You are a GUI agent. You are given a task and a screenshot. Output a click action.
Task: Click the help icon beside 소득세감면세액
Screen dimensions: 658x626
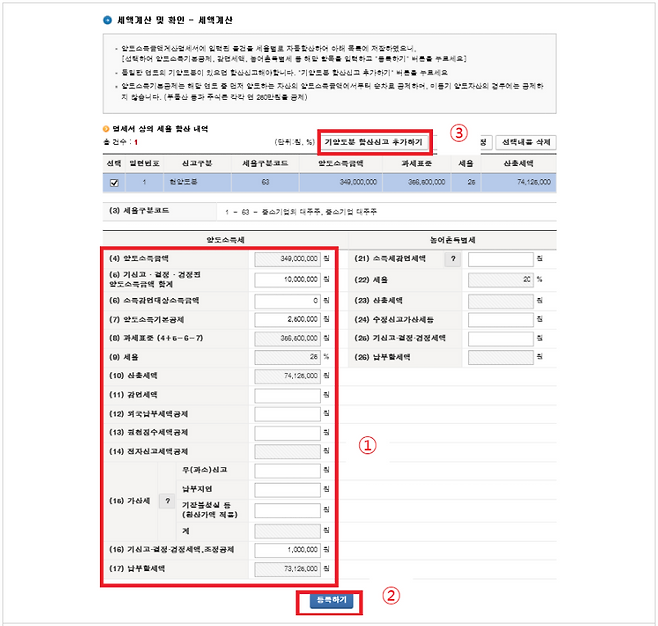[452, 259]
